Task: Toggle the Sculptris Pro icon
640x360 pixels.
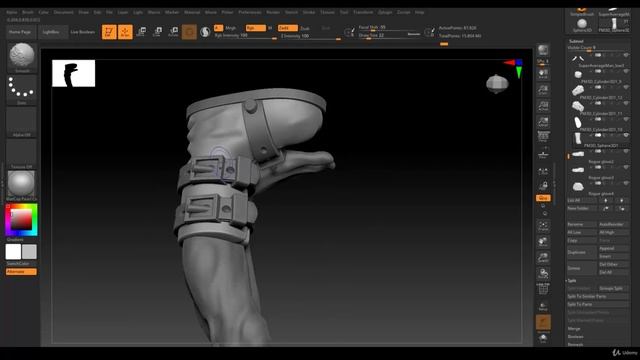Action: point(205,32)
